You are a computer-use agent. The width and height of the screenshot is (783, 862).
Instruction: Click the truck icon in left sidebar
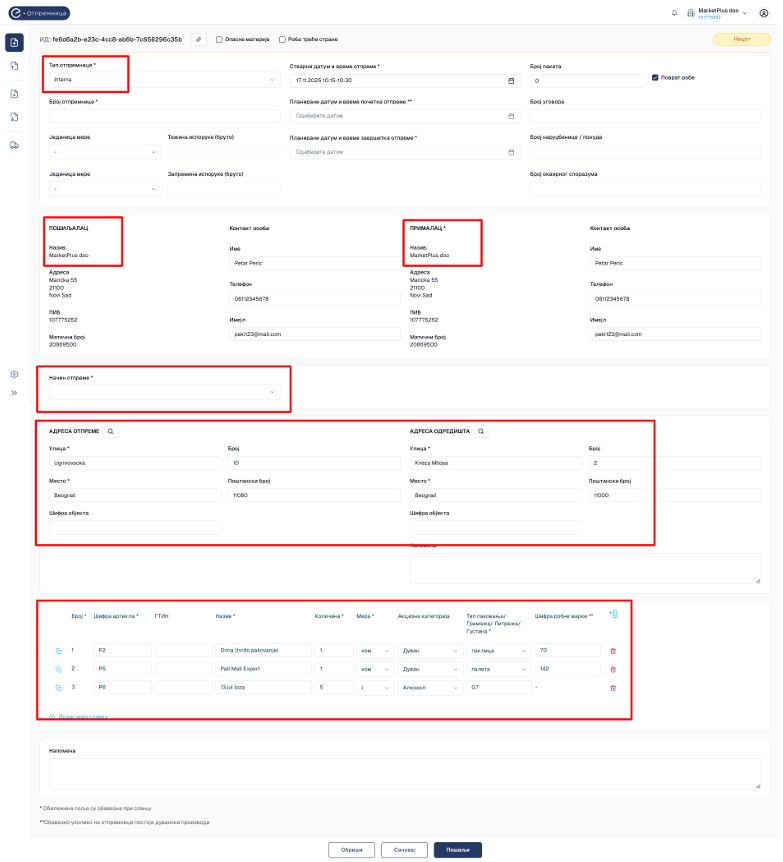pos(15,145)
